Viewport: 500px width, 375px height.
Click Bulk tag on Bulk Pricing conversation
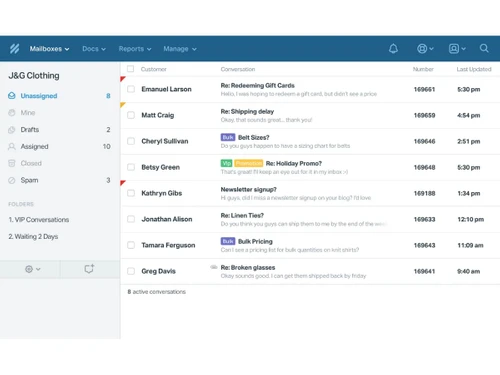tap(228, 241)
